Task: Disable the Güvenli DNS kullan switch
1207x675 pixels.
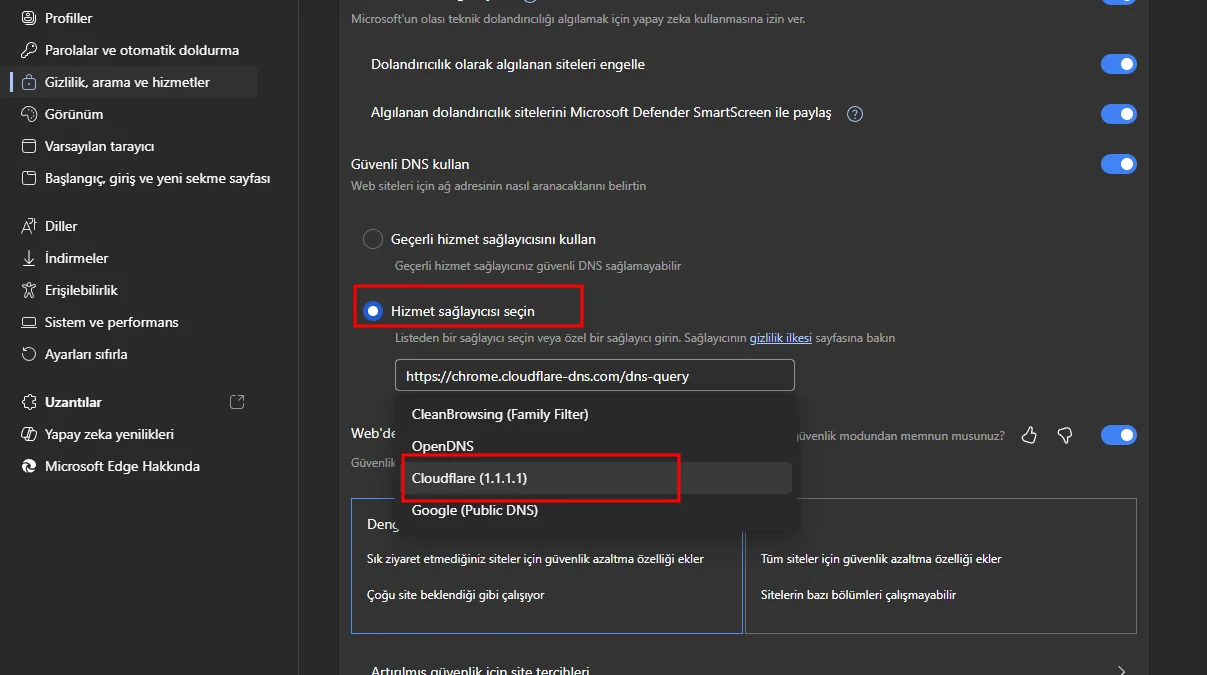Action: click(x=1119, y=164)
